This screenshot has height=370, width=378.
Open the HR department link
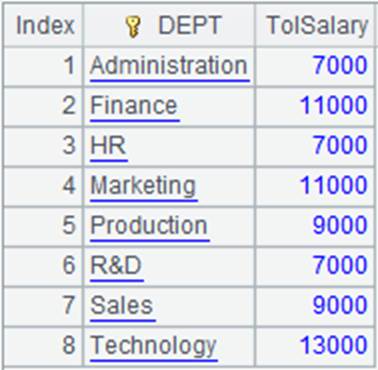(109, 146)
